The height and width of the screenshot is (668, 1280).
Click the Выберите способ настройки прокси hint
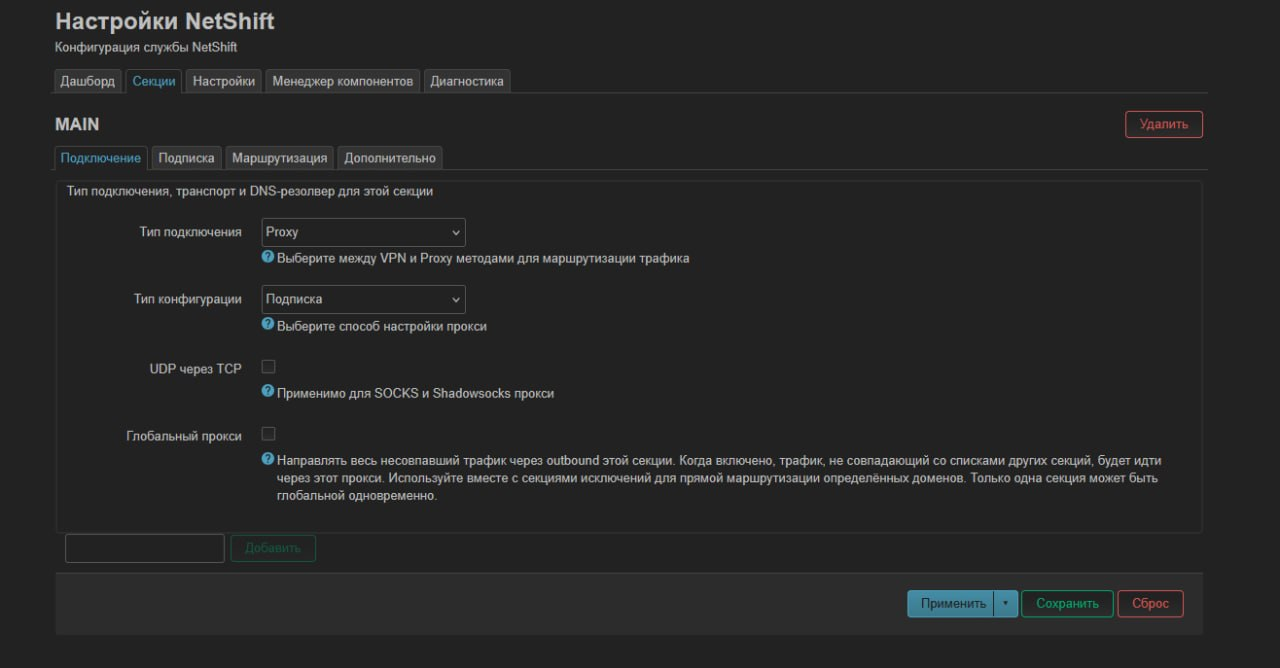382,326
